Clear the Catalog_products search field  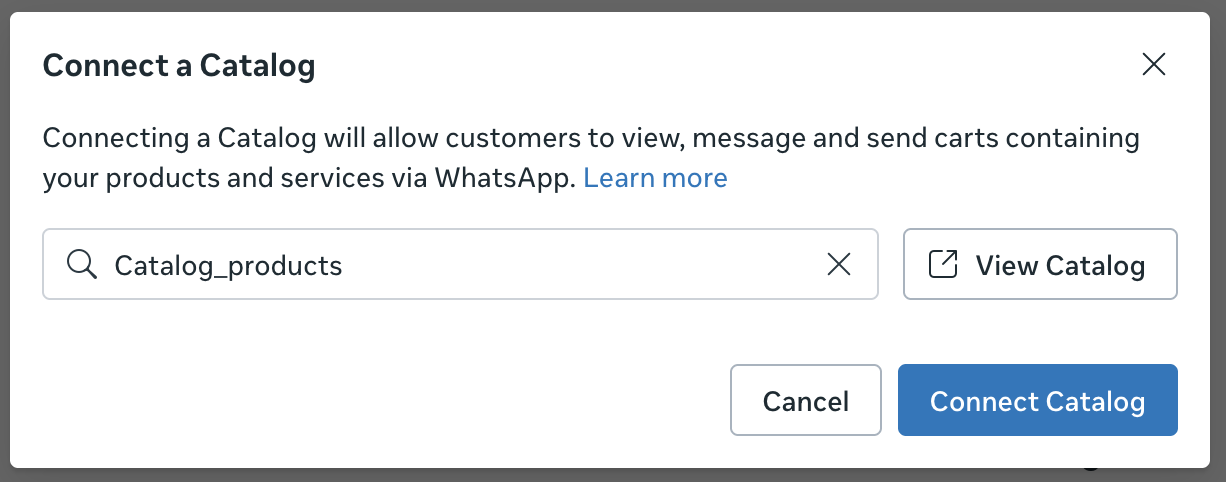click(838, 264)
